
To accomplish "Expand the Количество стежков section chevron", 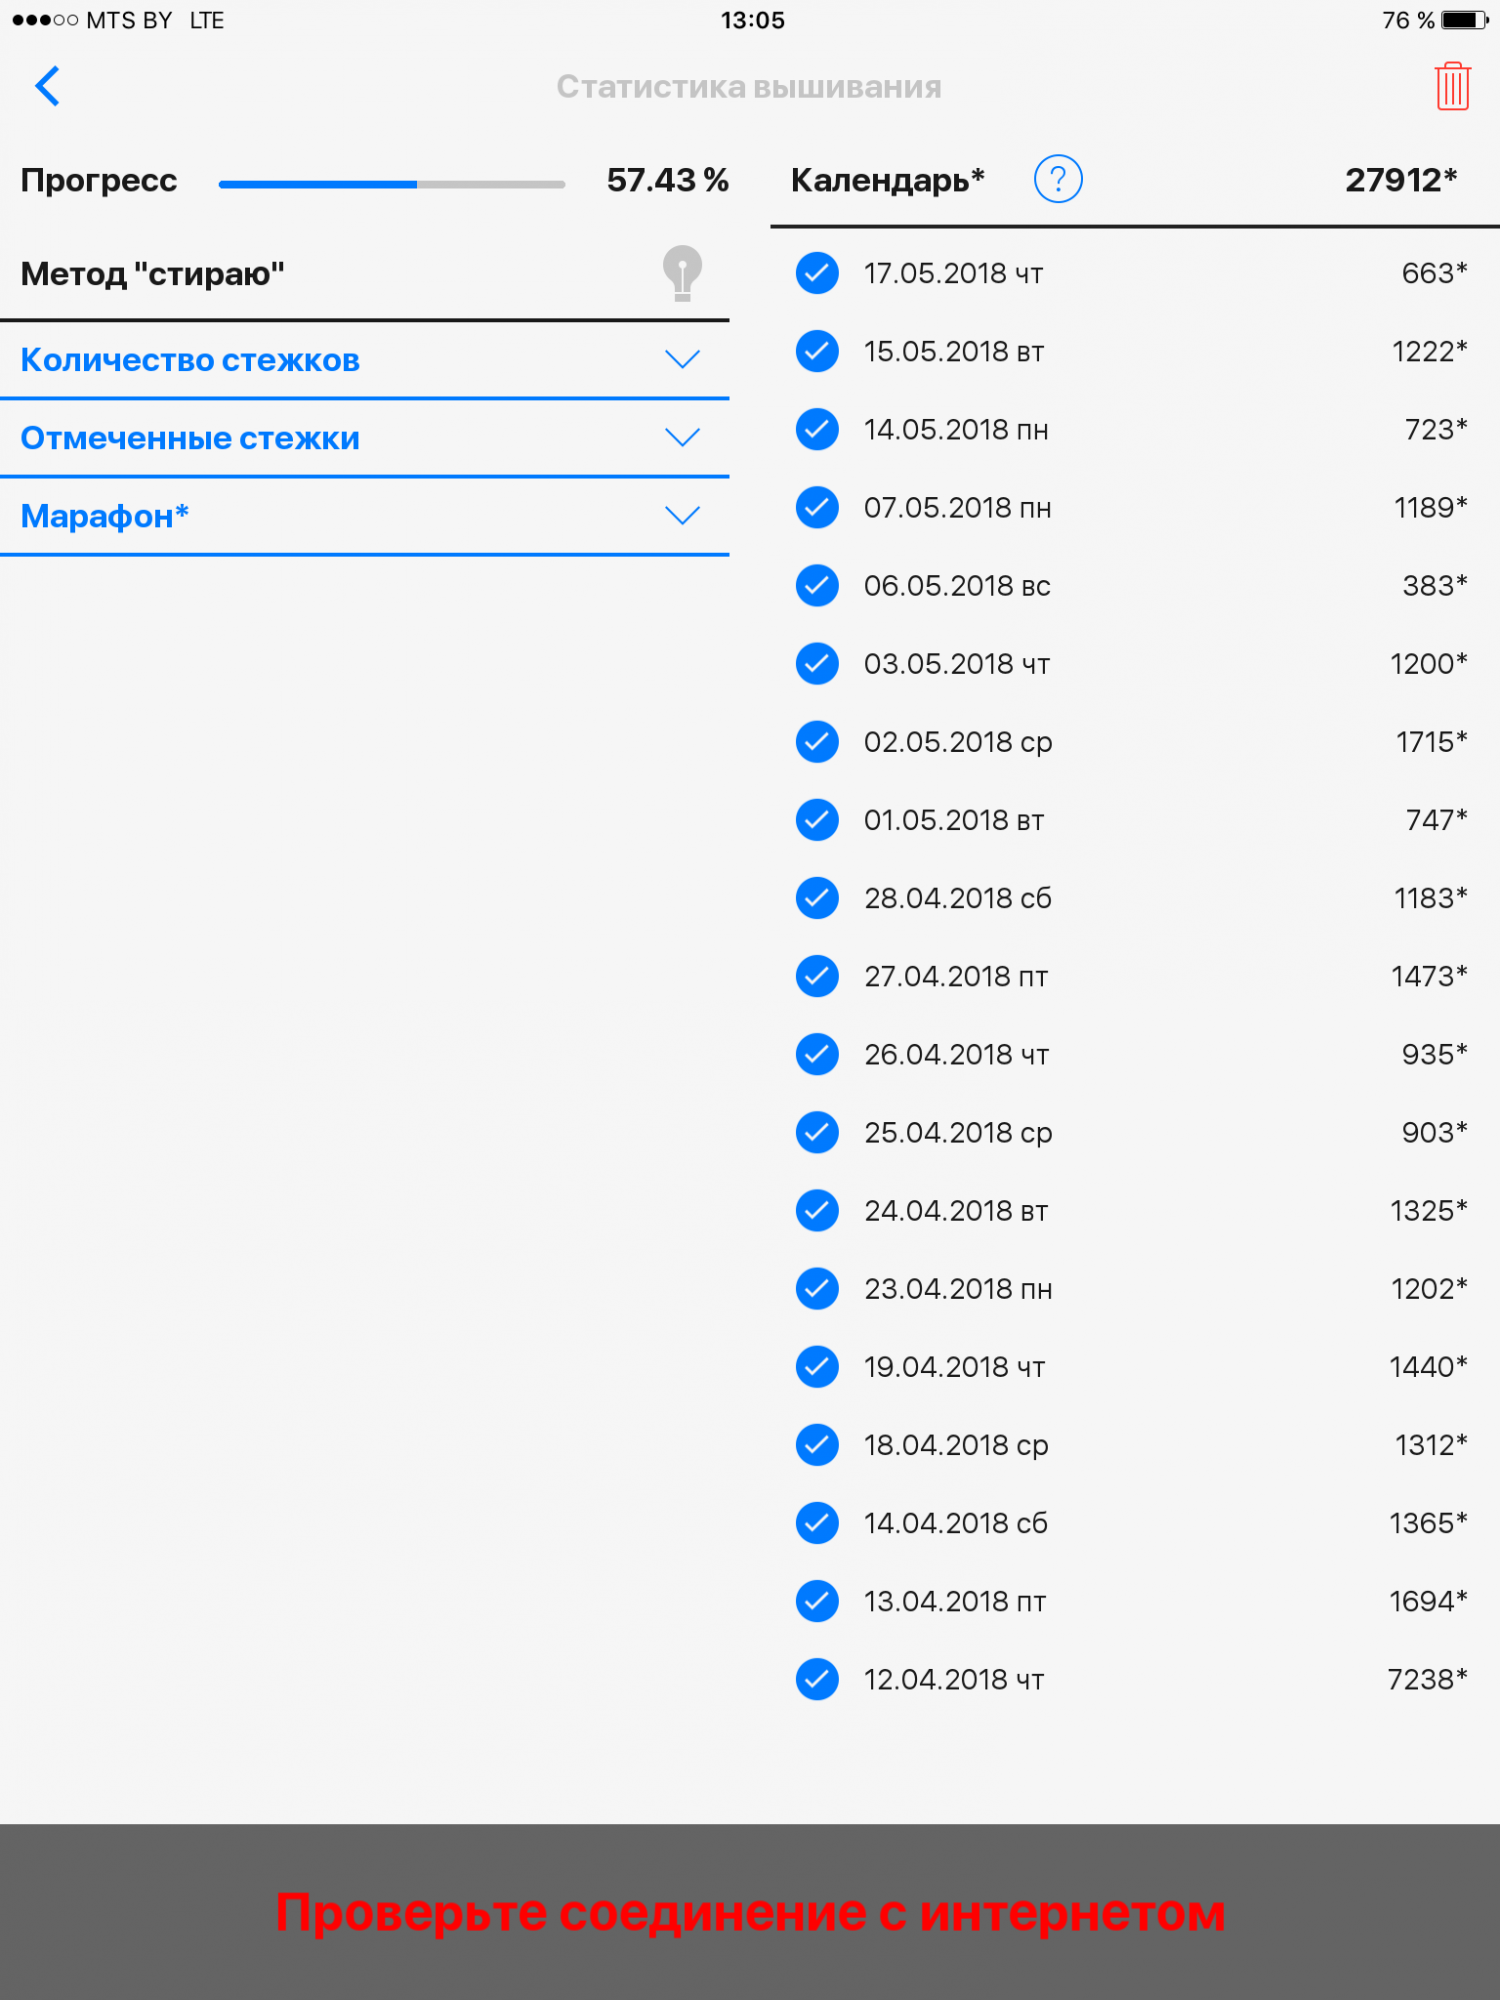I will click(x=682, y=359).
